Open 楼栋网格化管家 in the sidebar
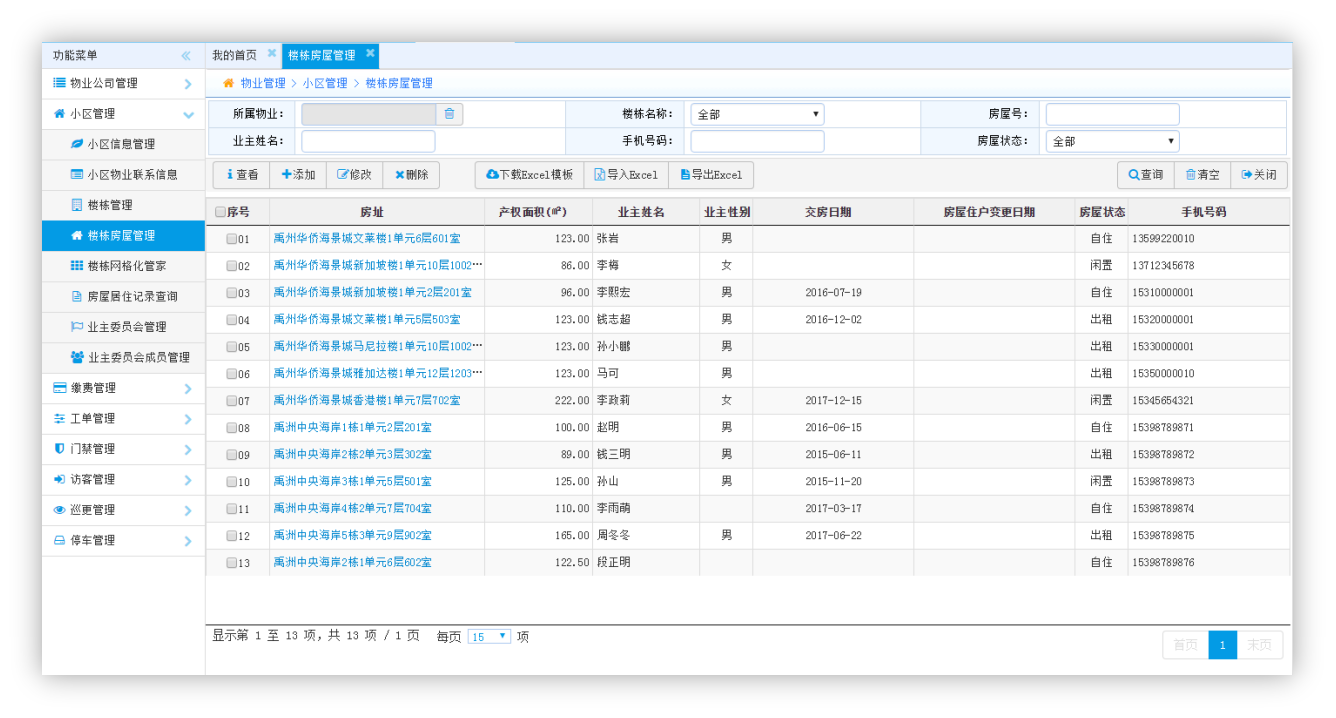The height and width of the screenshot is (718, 1336). point(123,266)
